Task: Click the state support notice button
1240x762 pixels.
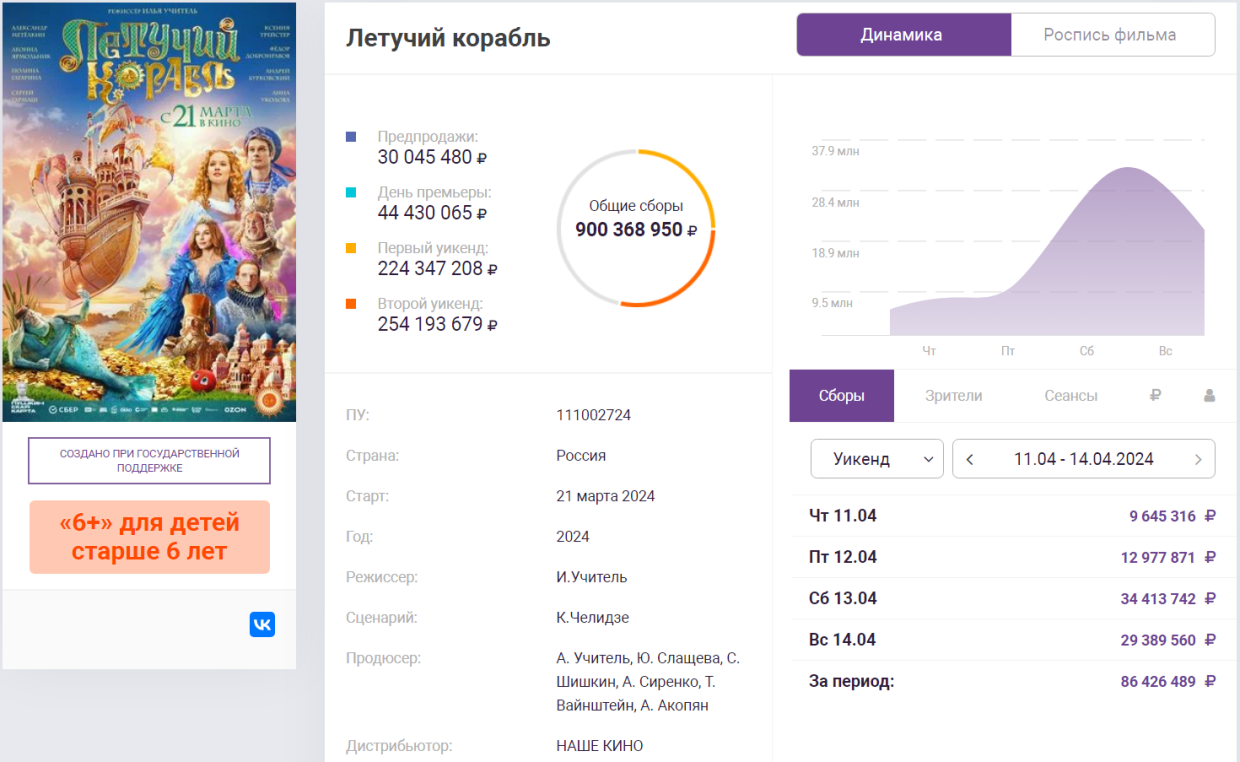Action: 149,460
